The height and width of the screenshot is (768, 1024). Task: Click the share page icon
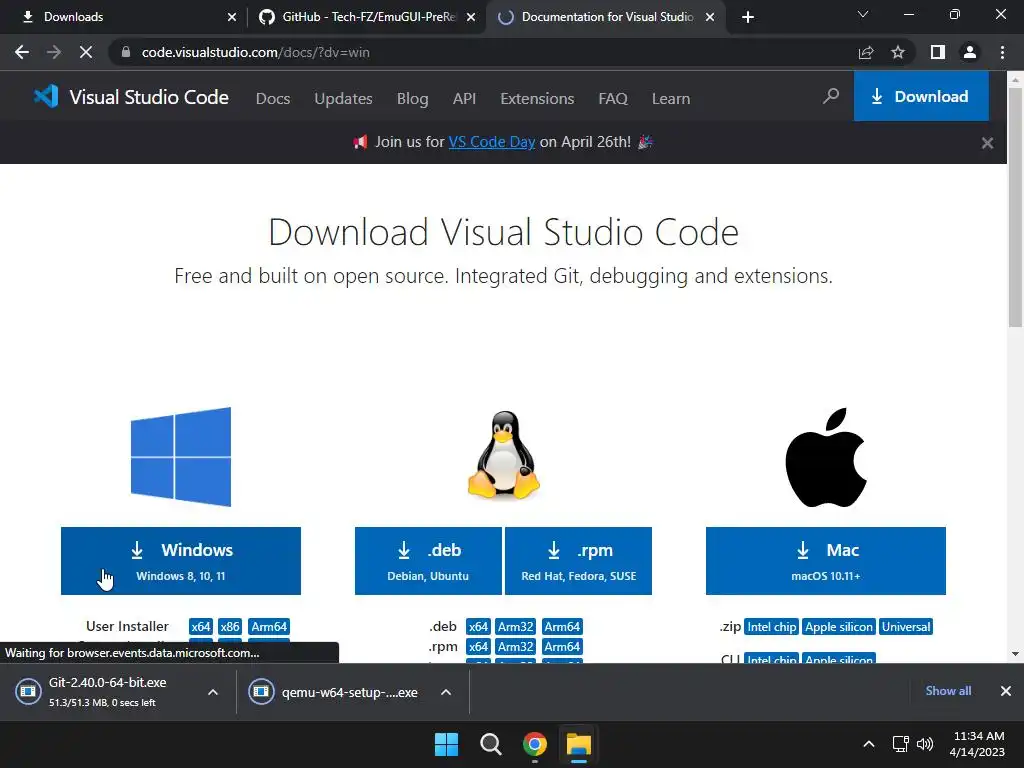(x=866, y=52)
